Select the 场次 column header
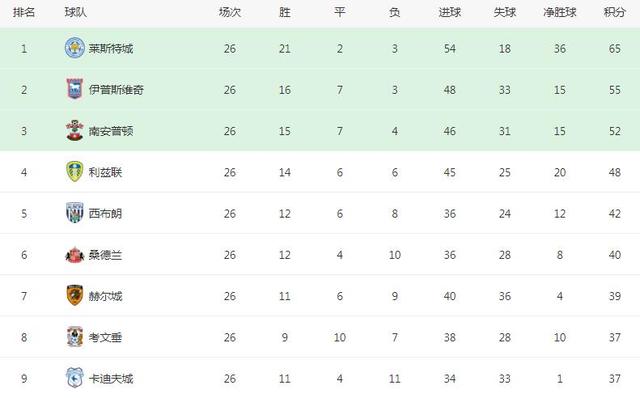Image resolution: width=640 pixels, height=398 pixels. click(x=230, y=12)
